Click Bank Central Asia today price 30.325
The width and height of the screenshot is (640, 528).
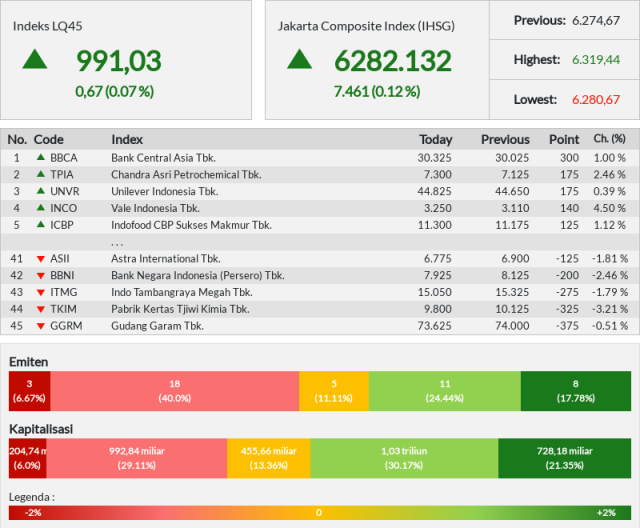point(434,158)
